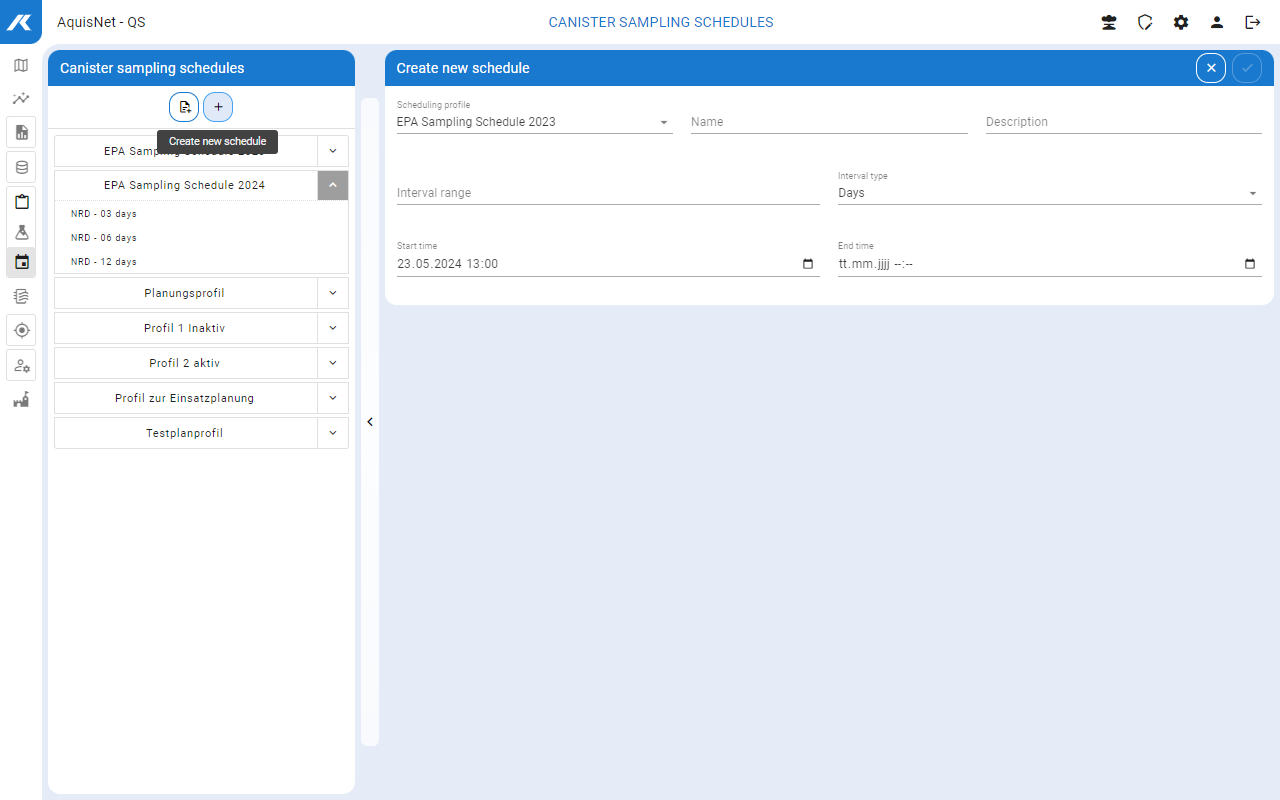Select NRD - 06 days schedule
The width and height of the screenshot is (1280, 800).
click(104, 238)
